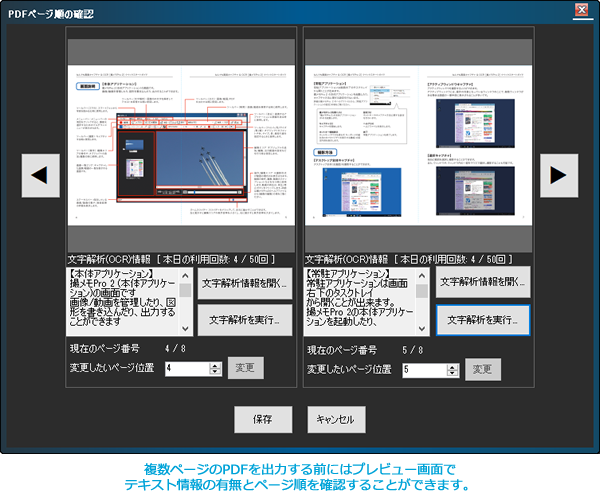Cancel with the キャンセル button
Screen dimensions: 600x500
click(x=336, y=419)
